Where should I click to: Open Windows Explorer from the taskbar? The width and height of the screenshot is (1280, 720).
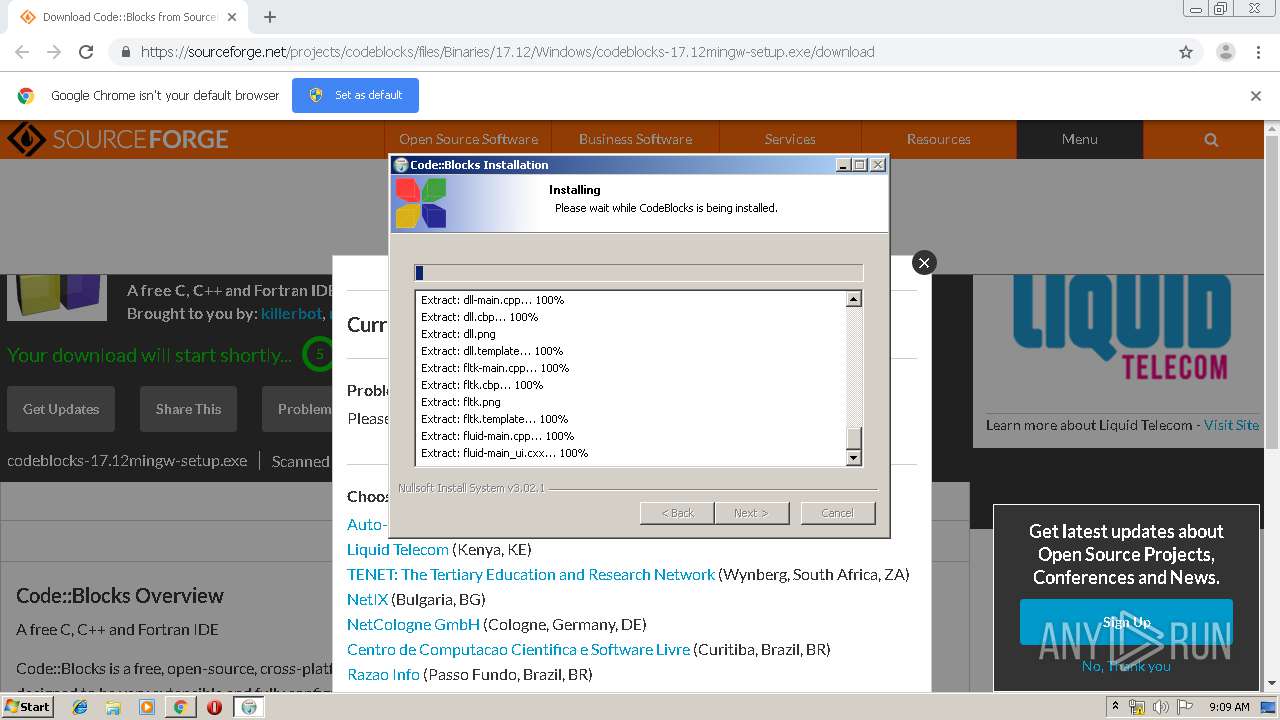coord(113,707)
